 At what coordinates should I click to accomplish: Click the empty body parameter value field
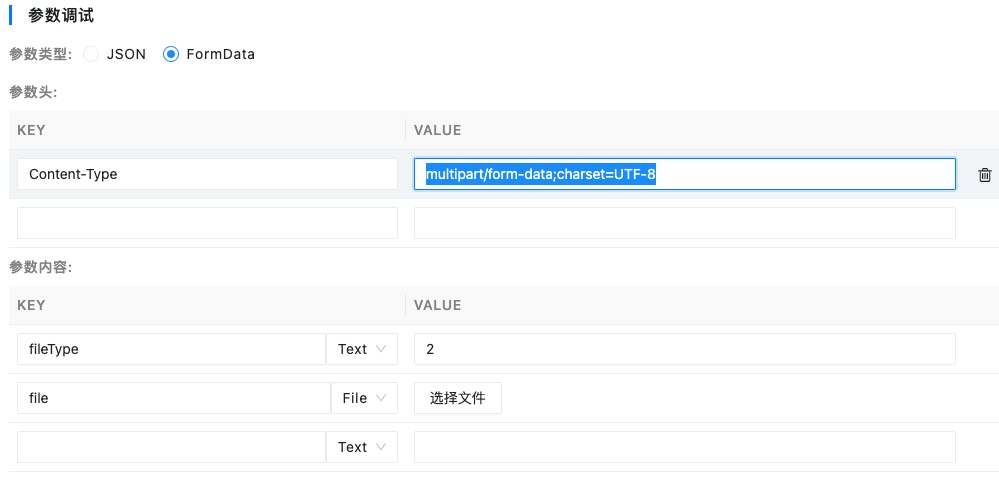pyautogui.click(x=685, y=447)
